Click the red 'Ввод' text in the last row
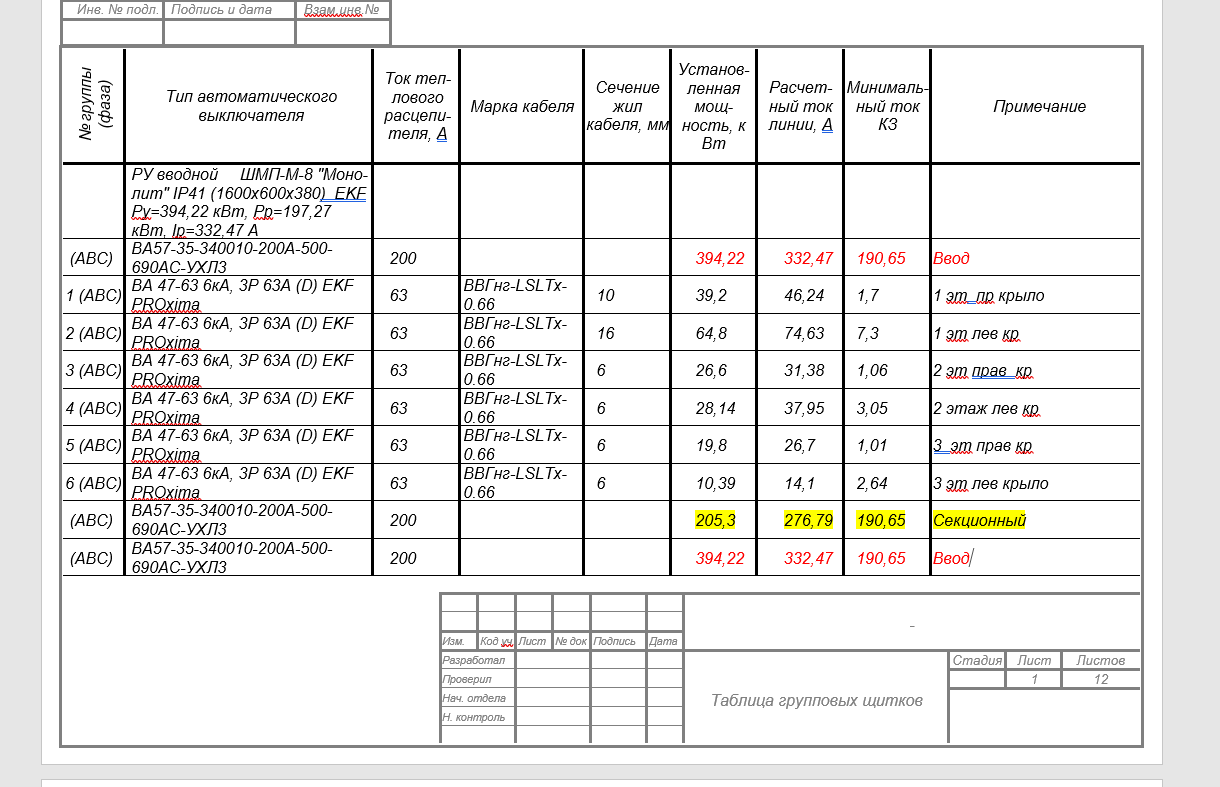The image size is (1220, 787). (x=951, y=558)
